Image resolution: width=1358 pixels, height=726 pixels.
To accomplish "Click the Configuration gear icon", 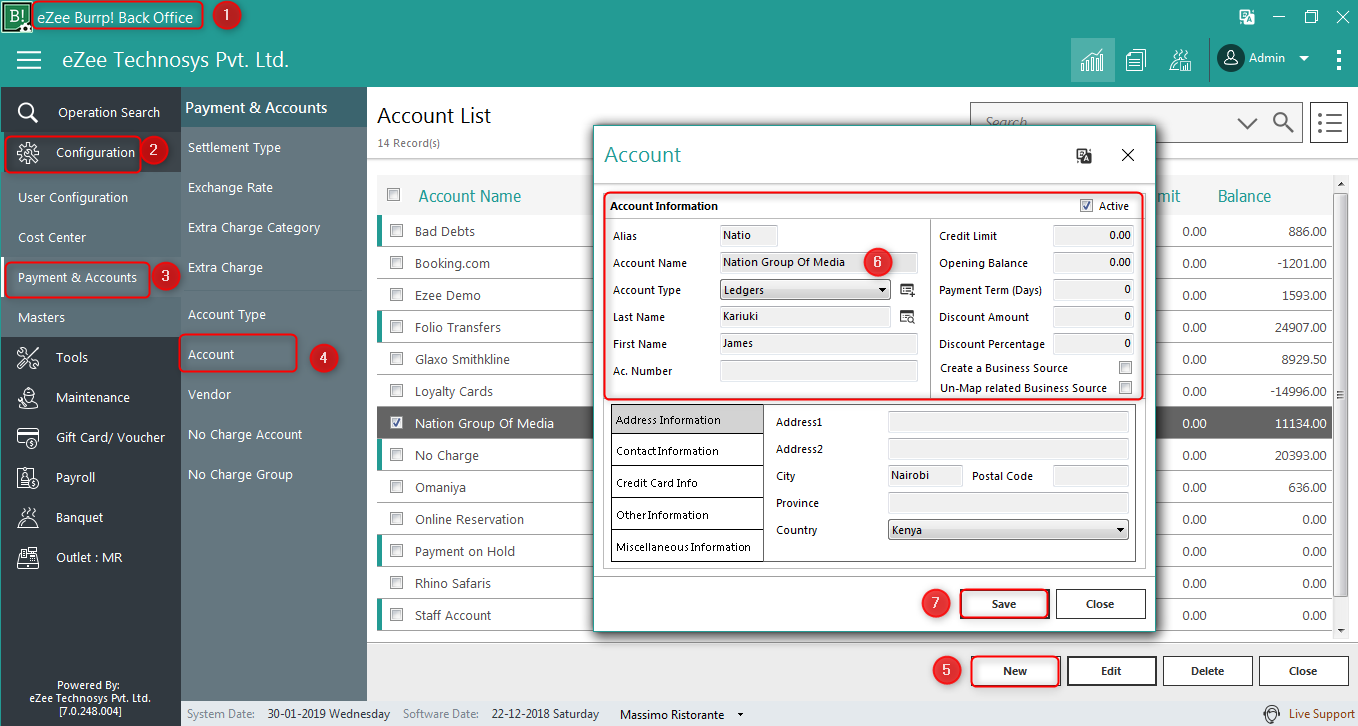I will tap(28, 153).
